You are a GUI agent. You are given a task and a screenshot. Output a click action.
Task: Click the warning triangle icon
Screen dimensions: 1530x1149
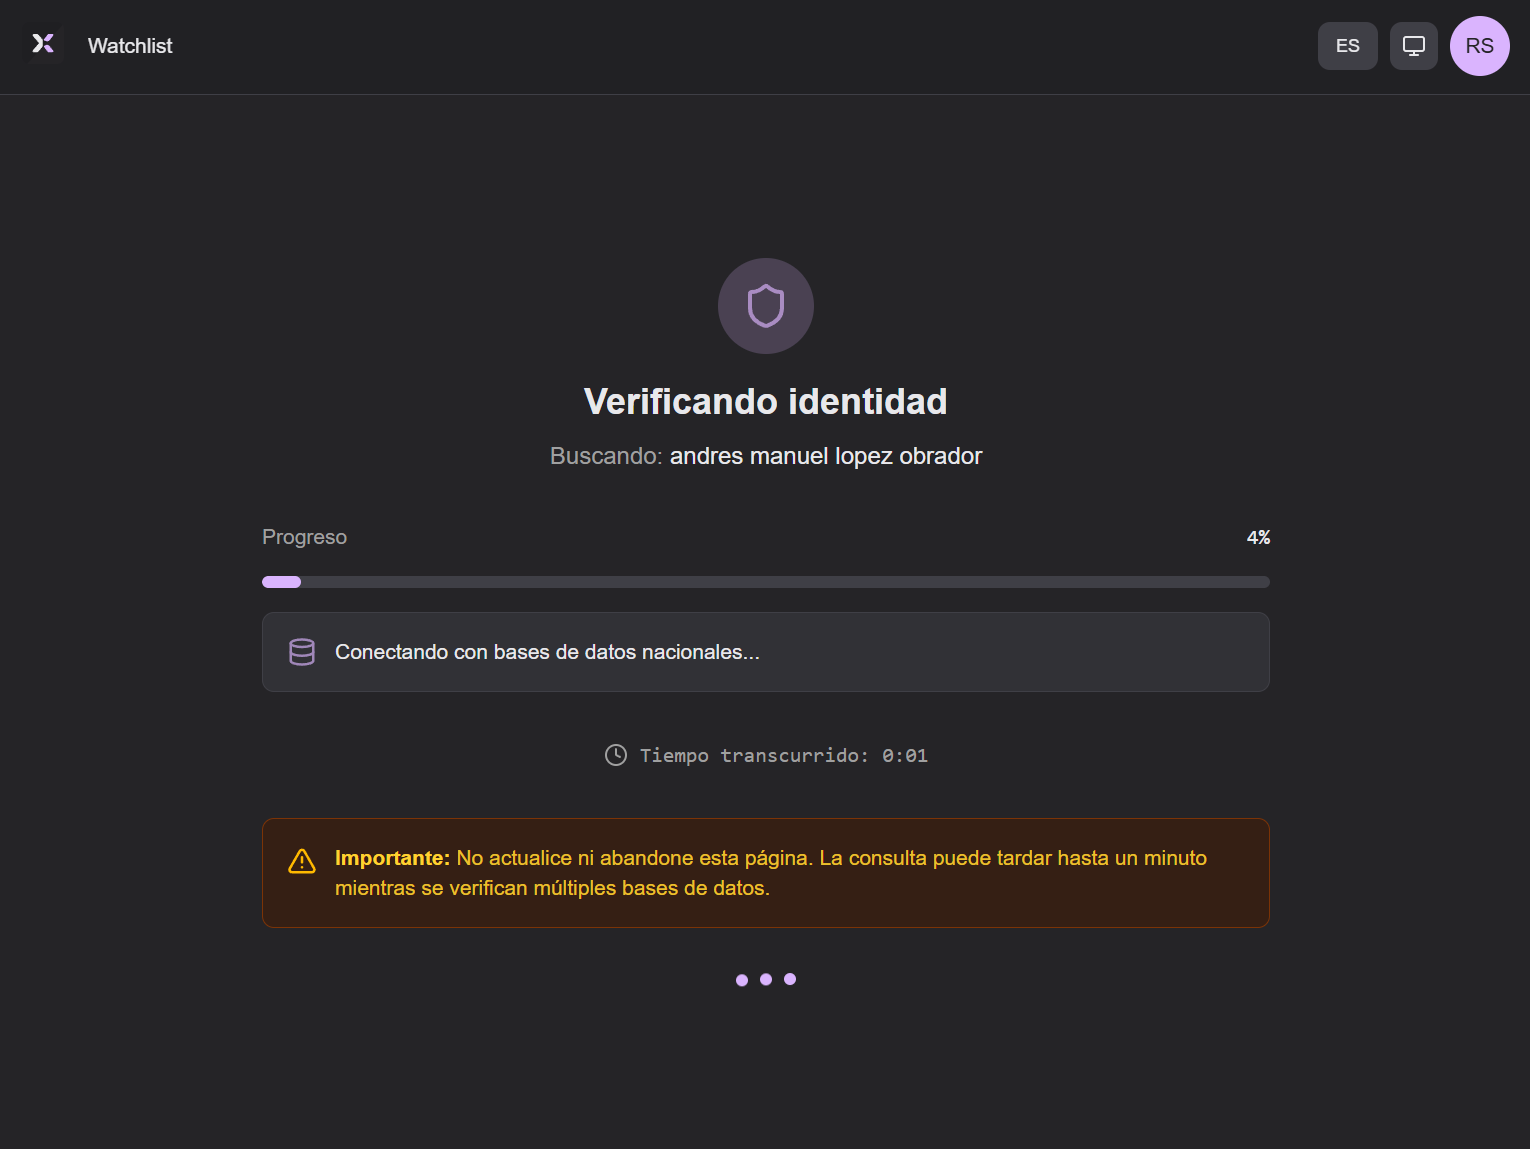pyautogui.click(x=302, y=861)
